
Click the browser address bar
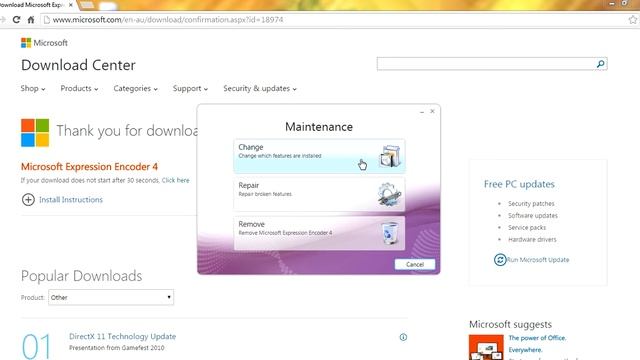click(335, 20)
